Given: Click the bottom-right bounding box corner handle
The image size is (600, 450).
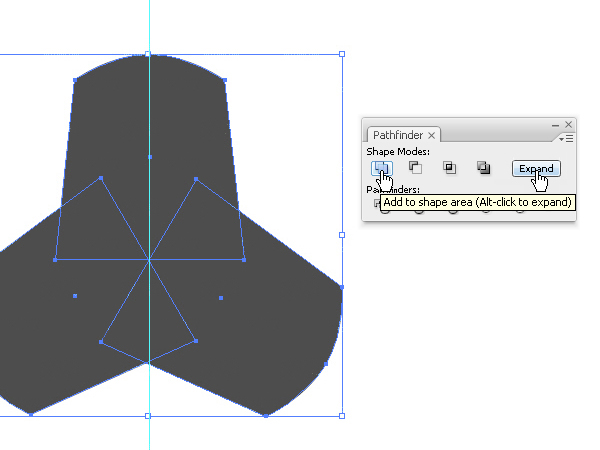Looking at the screenshot, I should point(342,415).
